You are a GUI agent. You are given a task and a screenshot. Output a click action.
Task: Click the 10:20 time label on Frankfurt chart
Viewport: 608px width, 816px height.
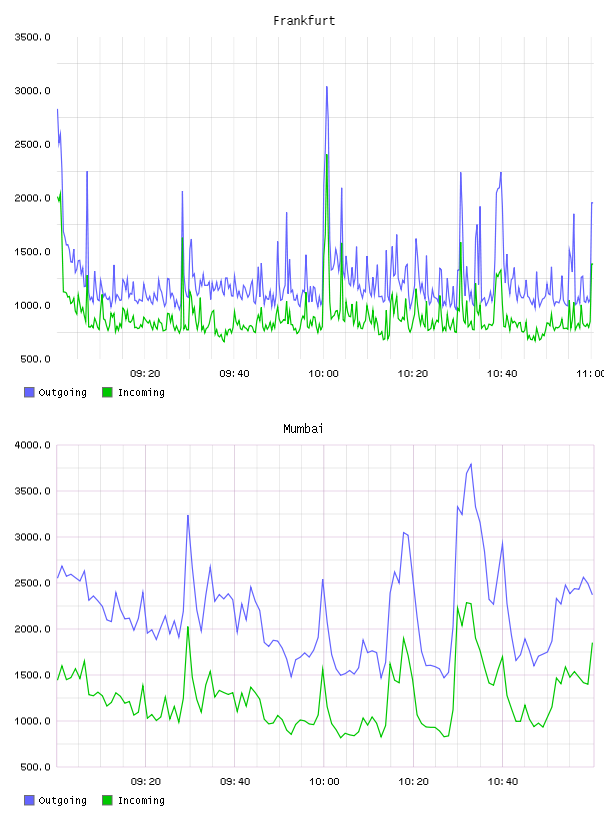coord(413,374)
